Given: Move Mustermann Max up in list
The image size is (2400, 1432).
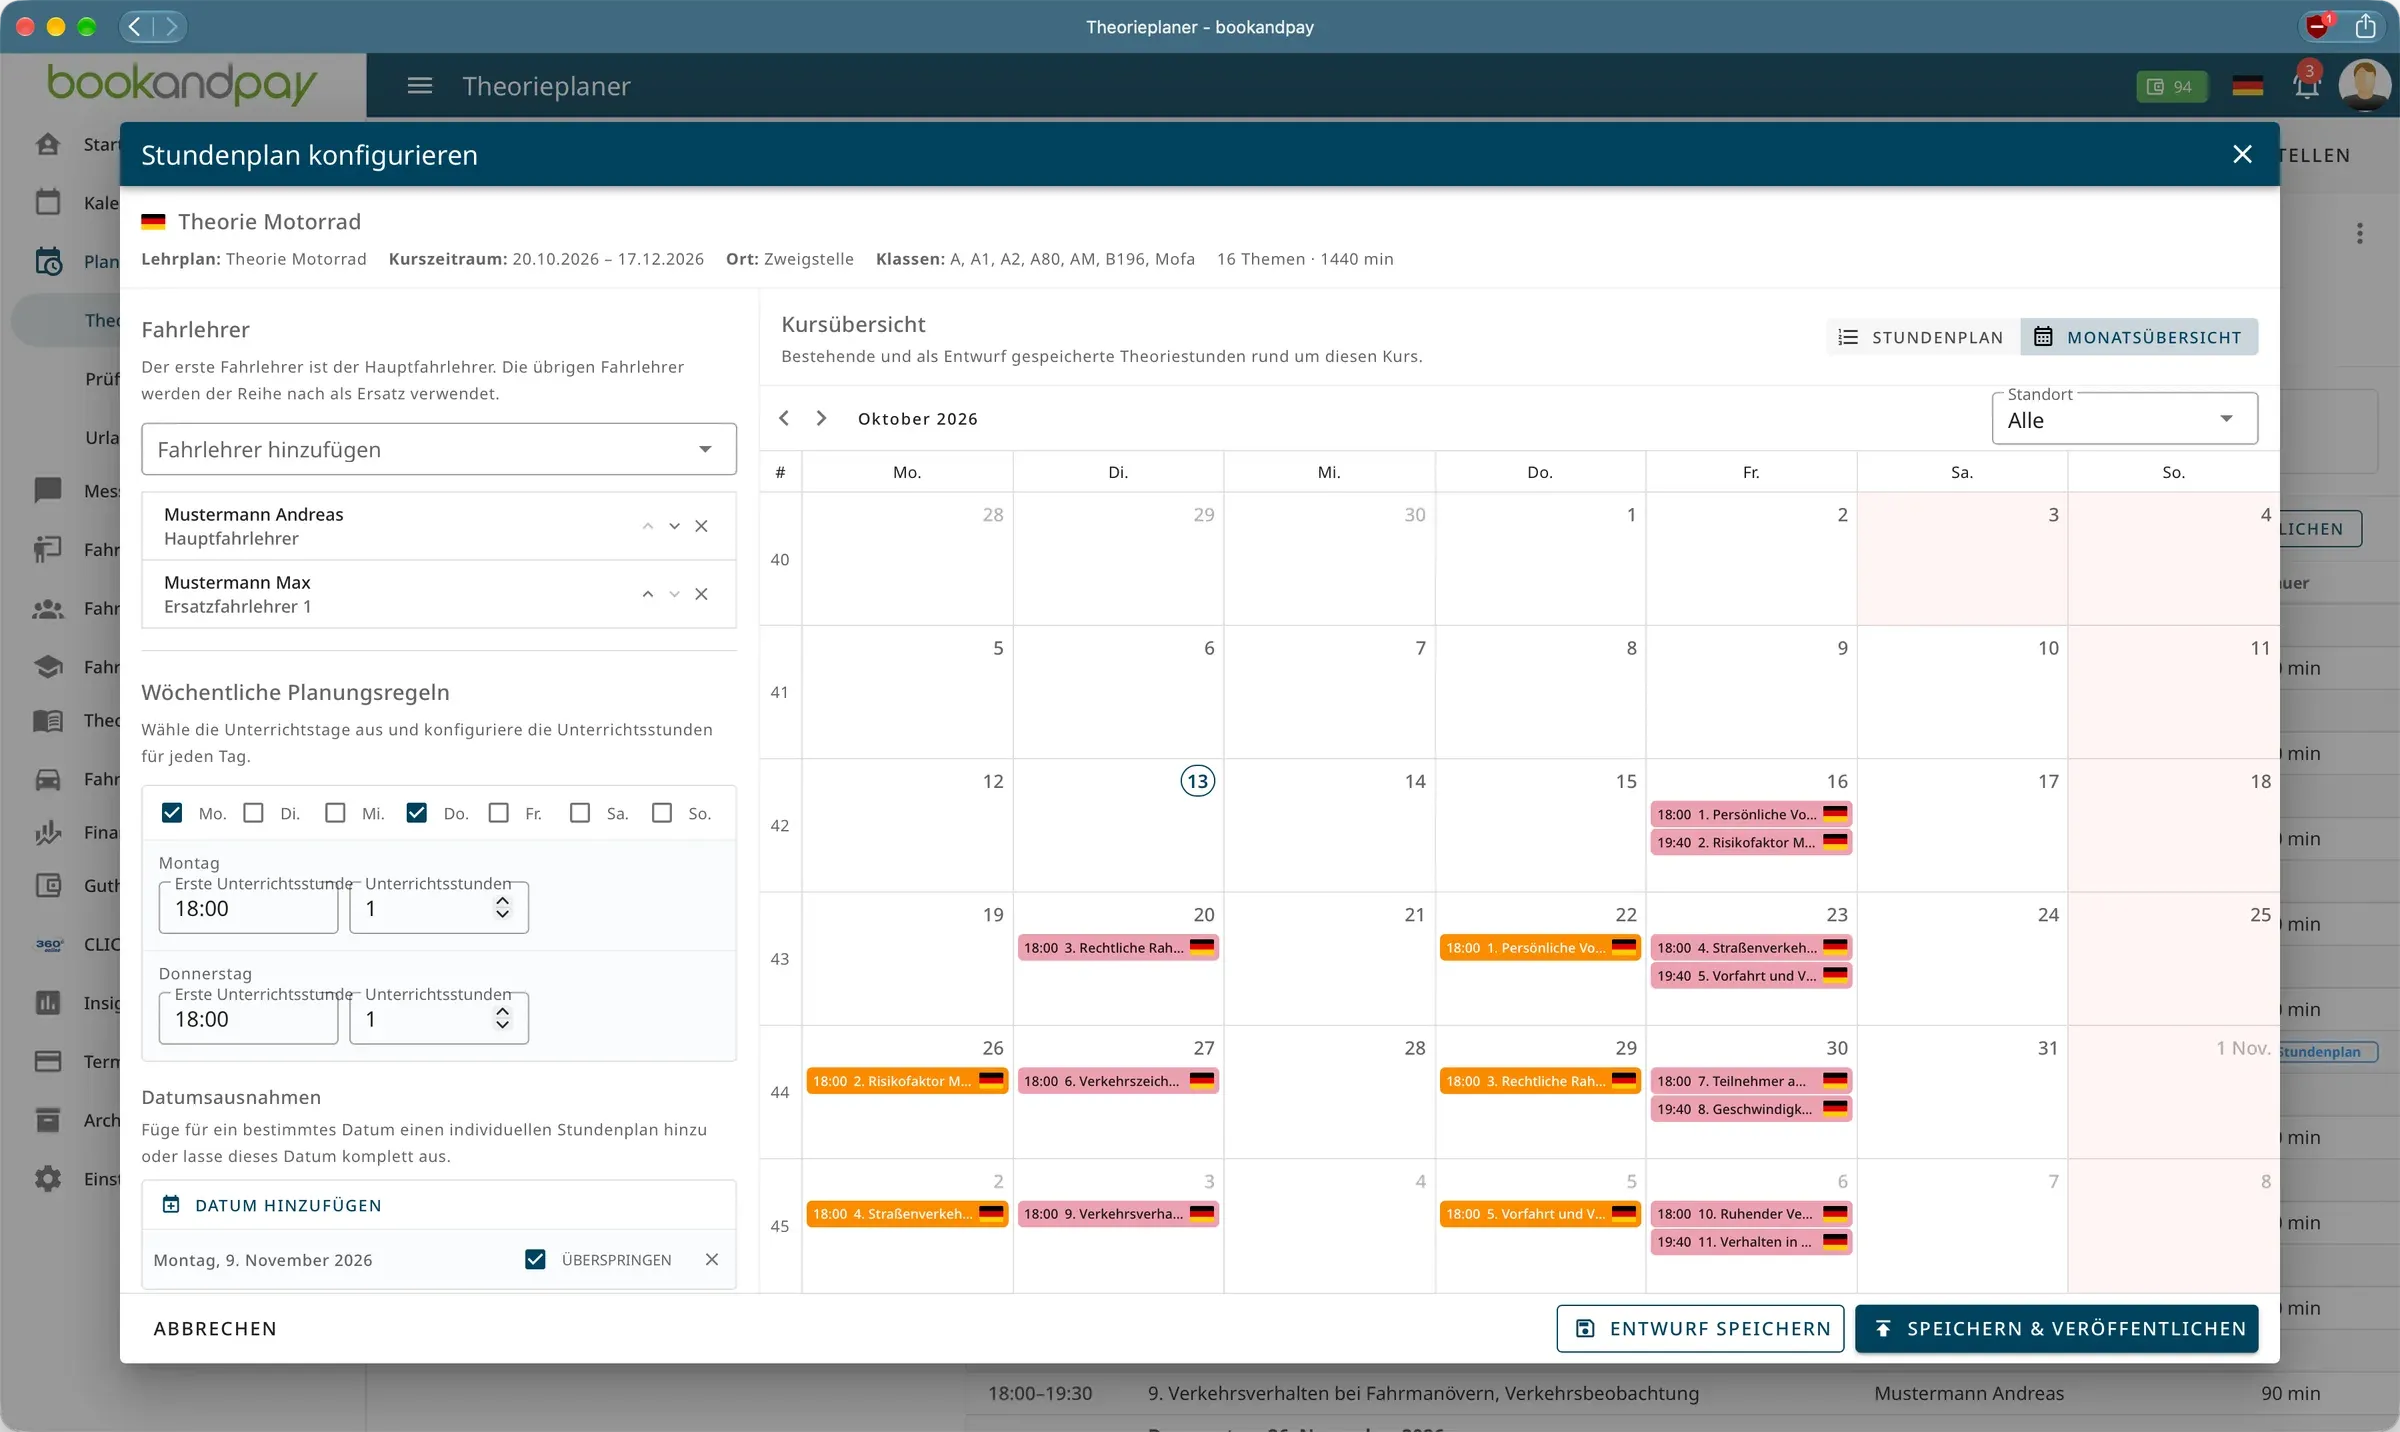Looking at the screenshot, I should 648,594.
